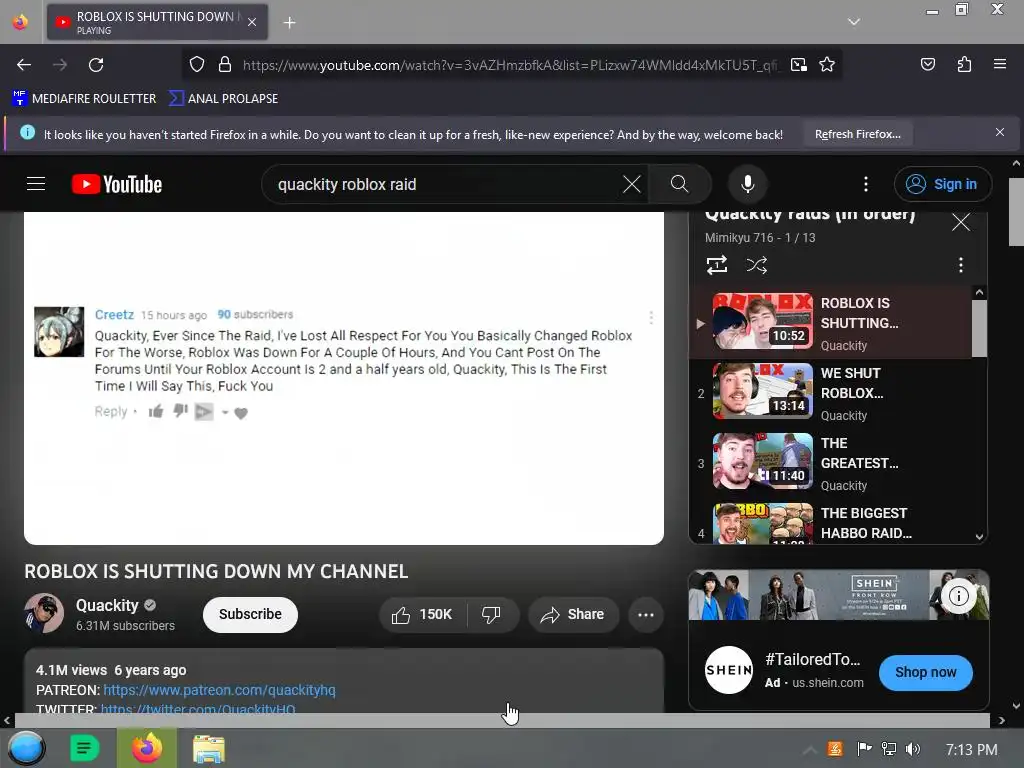
Task: Open the tracking protection shield icon
Action: 197,64
